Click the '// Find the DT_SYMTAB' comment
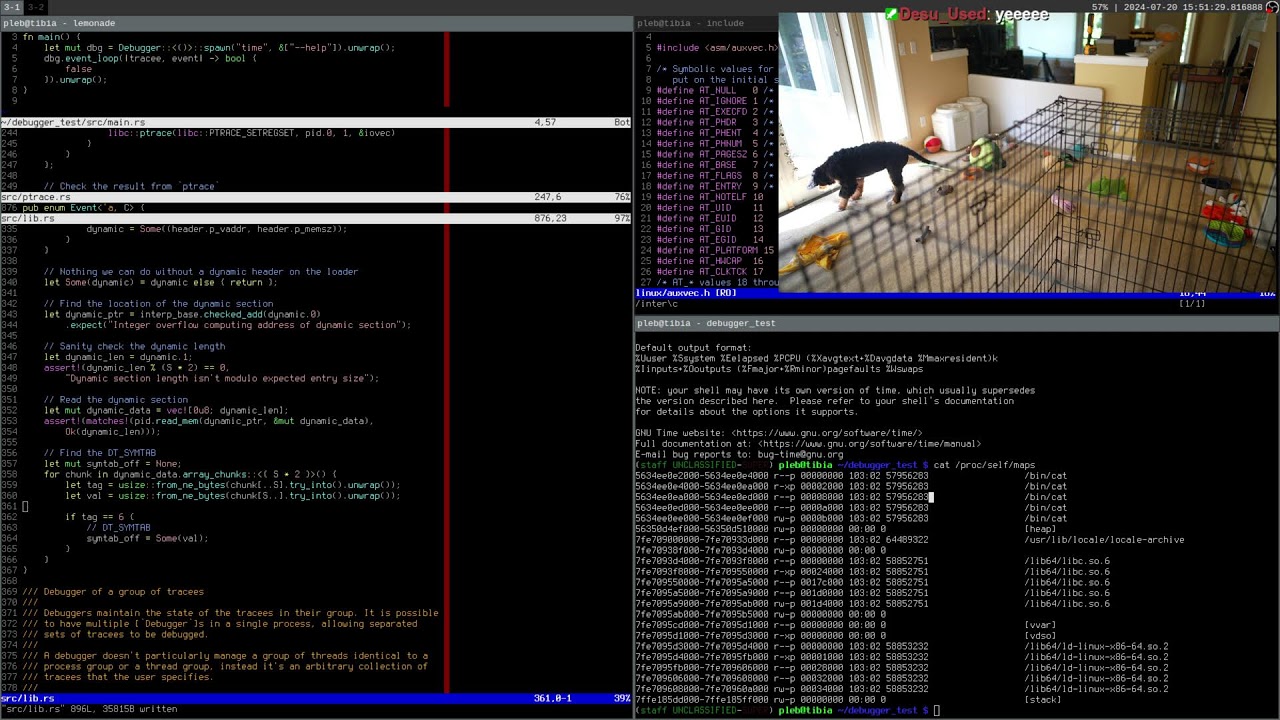 coord(99,453)
